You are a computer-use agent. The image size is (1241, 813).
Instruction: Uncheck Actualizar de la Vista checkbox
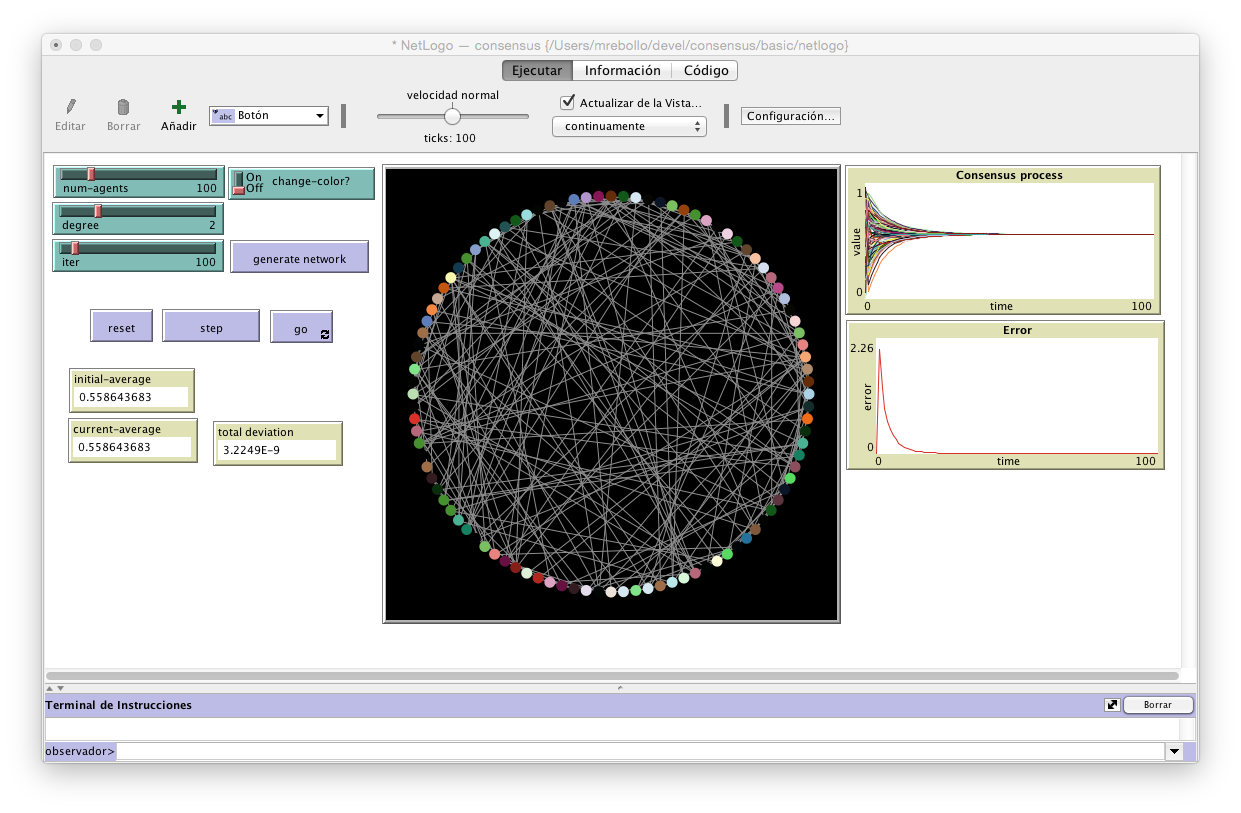(x=568, y=102)
